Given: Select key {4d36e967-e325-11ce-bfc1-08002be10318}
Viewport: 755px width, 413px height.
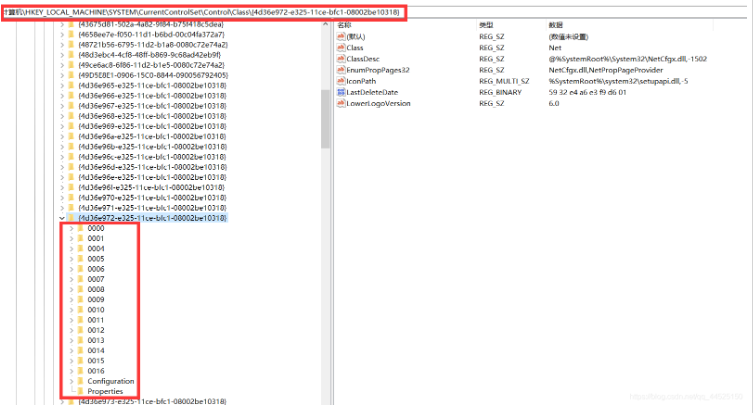Looking at the screenshot, I should click(152, 105).
